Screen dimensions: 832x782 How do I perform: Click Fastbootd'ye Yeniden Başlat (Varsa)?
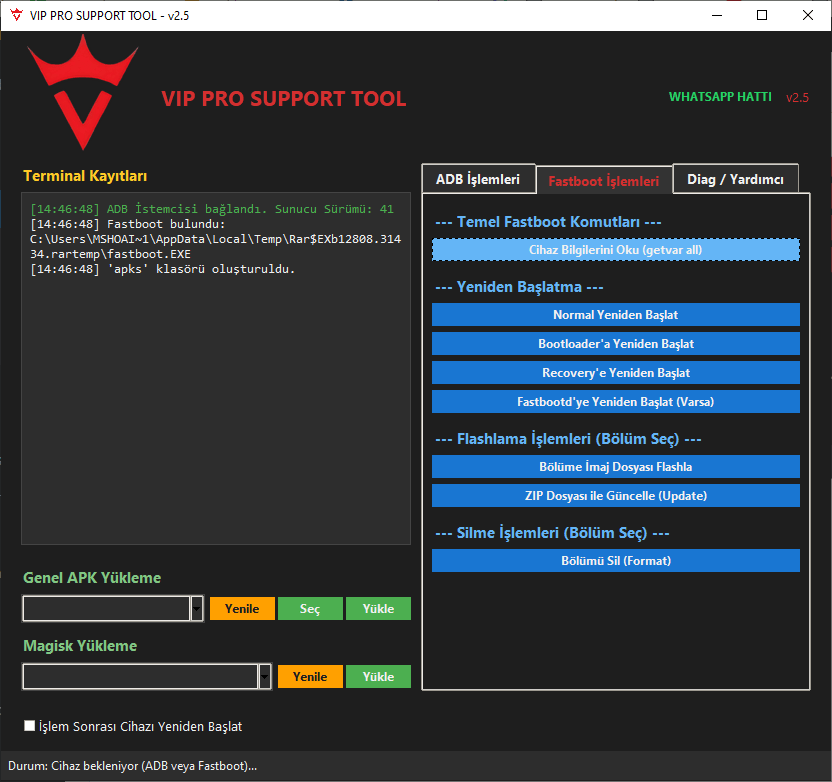(615, 401)
